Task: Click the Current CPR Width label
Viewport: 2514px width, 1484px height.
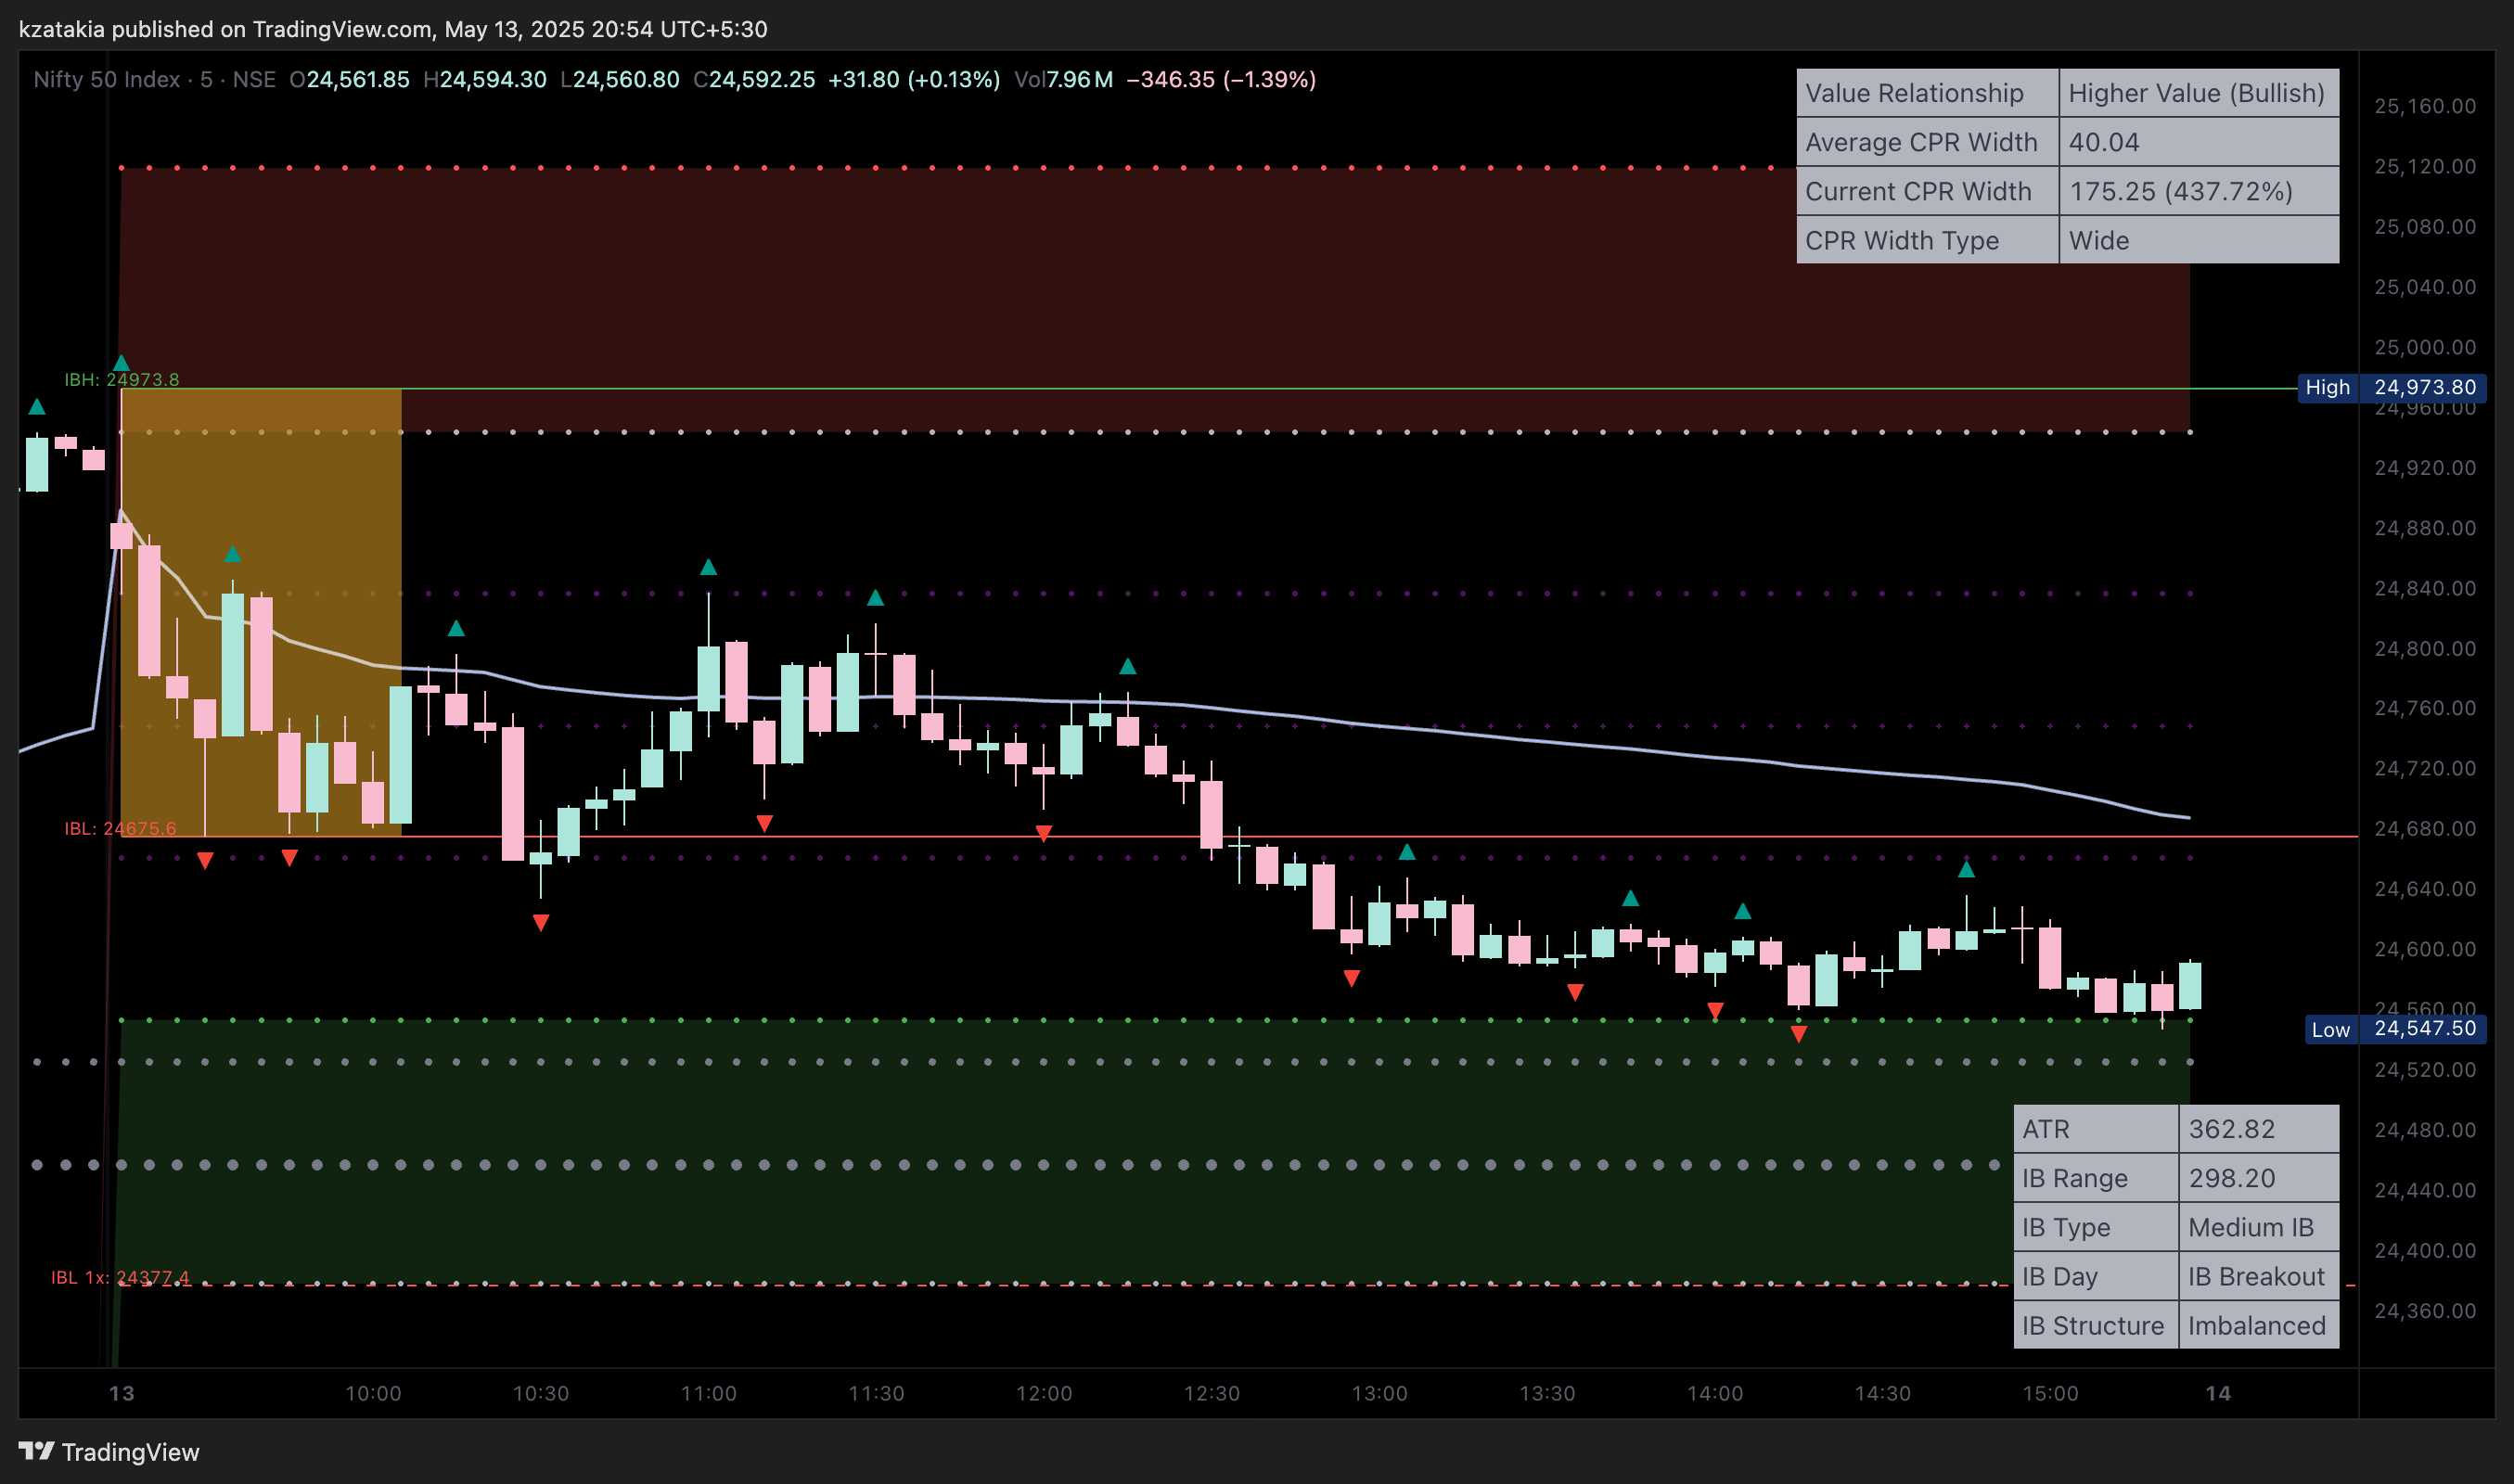Action: tap(1927, 191)
